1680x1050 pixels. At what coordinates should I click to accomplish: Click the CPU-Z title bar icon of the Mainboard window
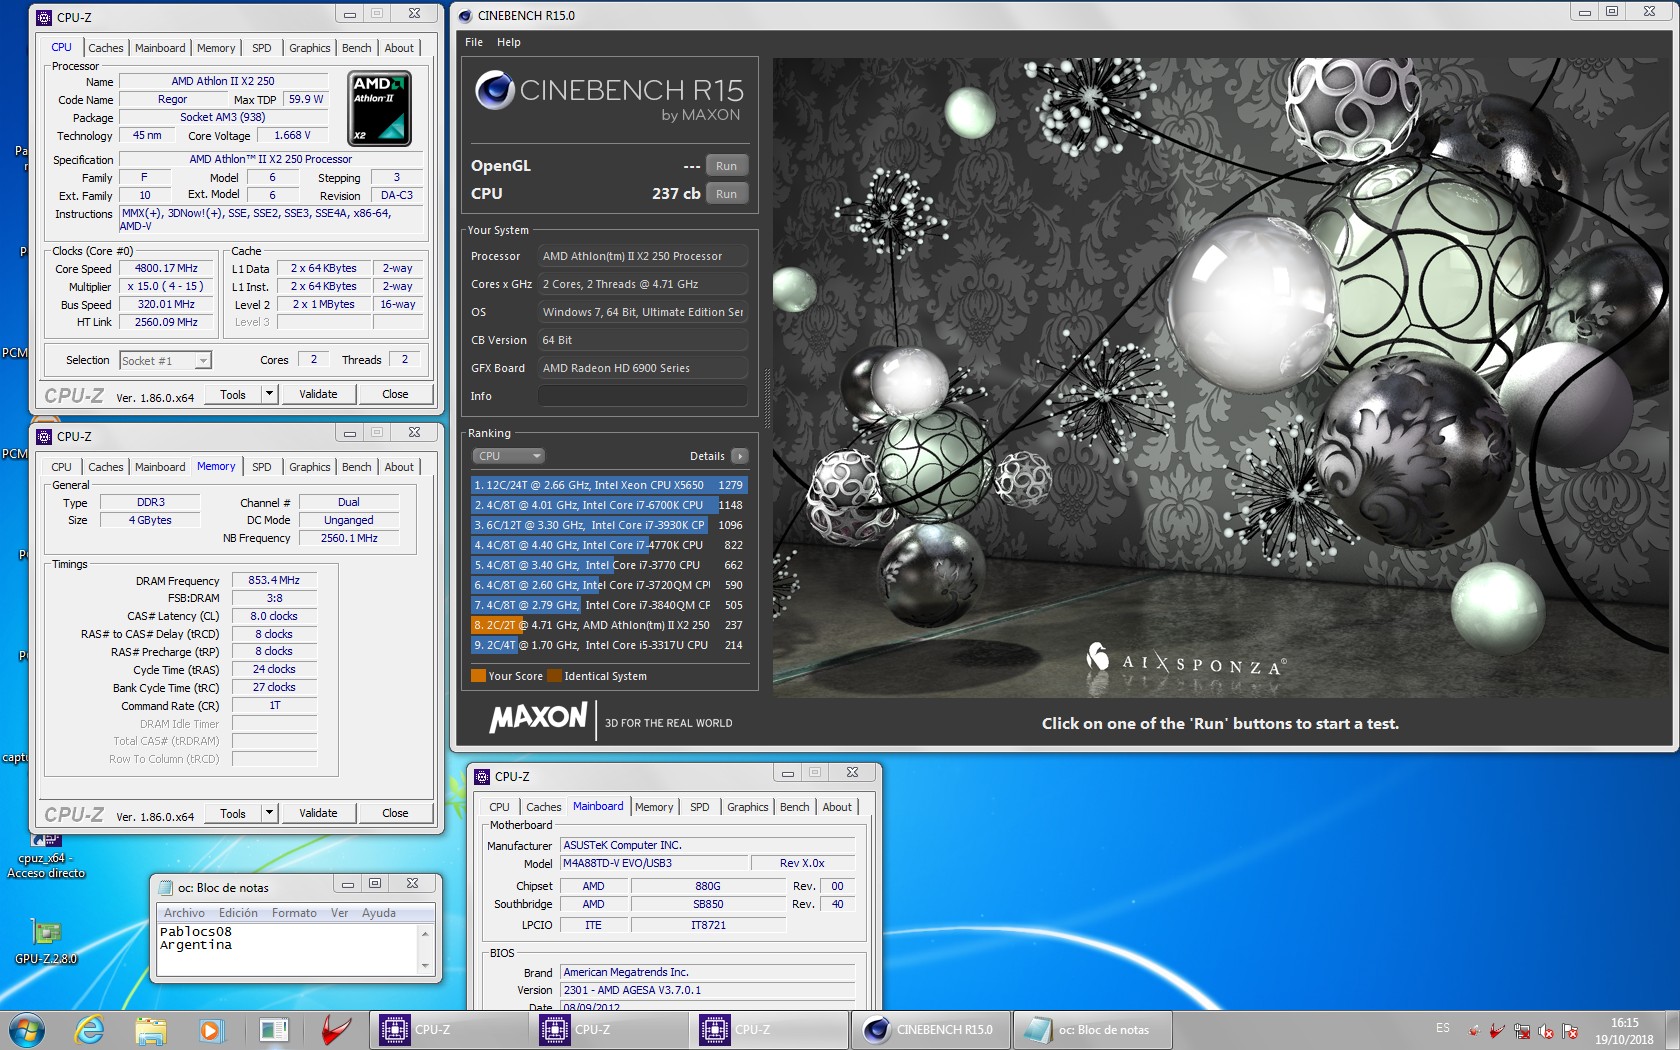[482, 776]
